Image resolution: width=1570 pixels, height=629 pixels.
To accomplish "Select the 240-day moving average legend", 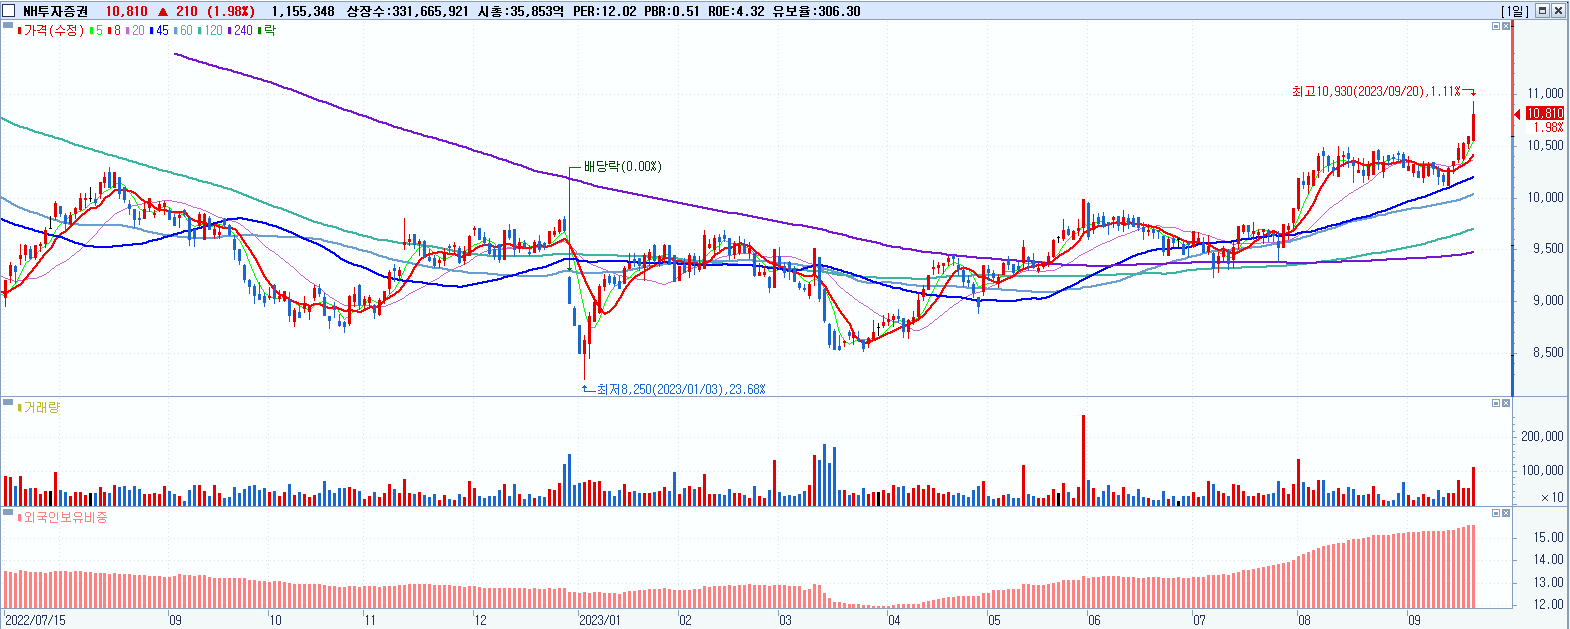I will click(241, 31).
